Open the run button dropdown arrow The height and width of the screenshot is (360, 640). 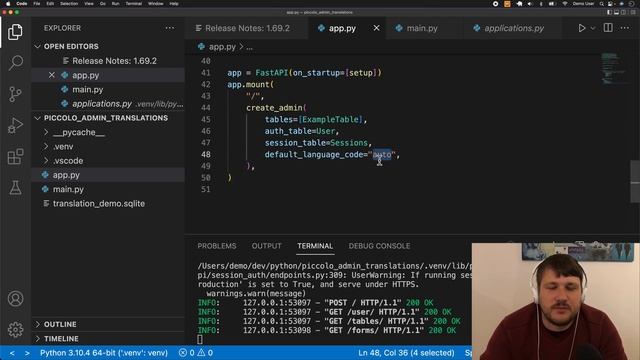(x=593, y=28)
